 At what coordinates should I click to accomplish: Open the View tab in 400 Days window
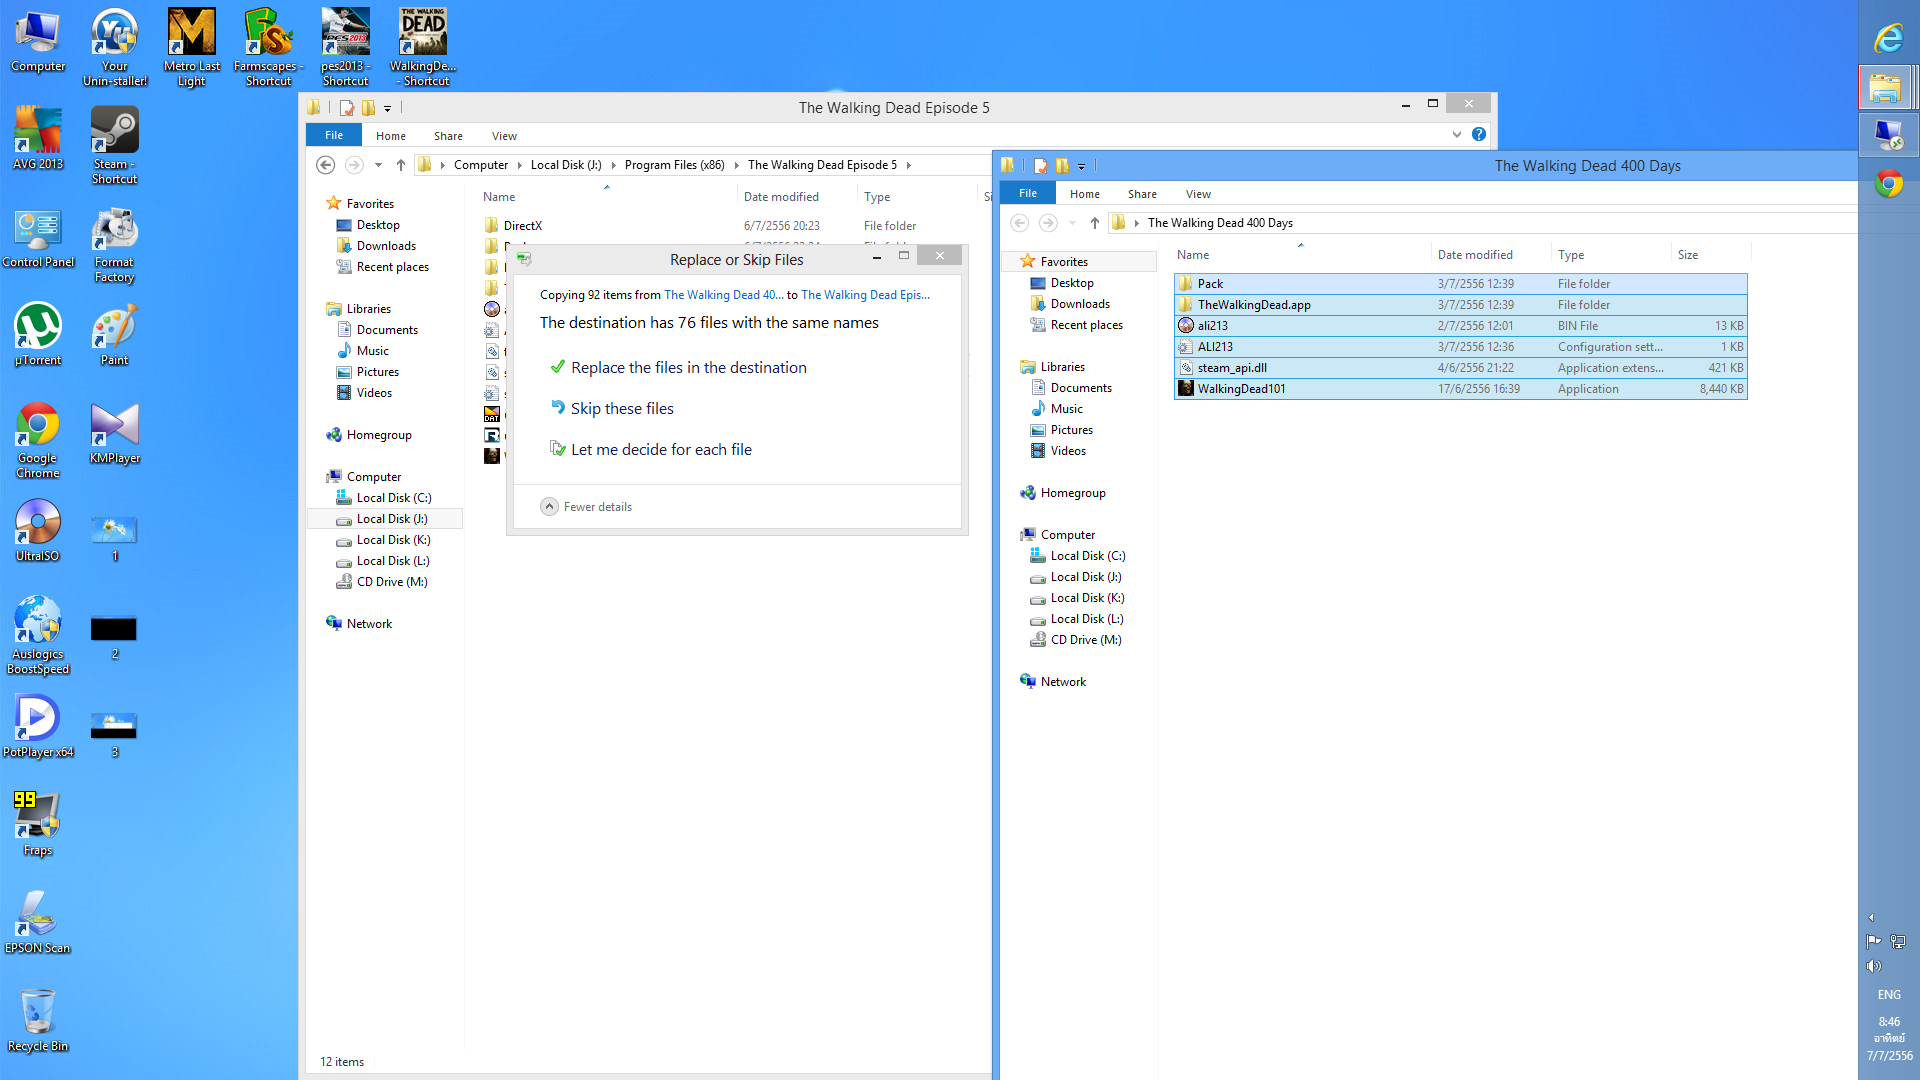coord(1198,194)
